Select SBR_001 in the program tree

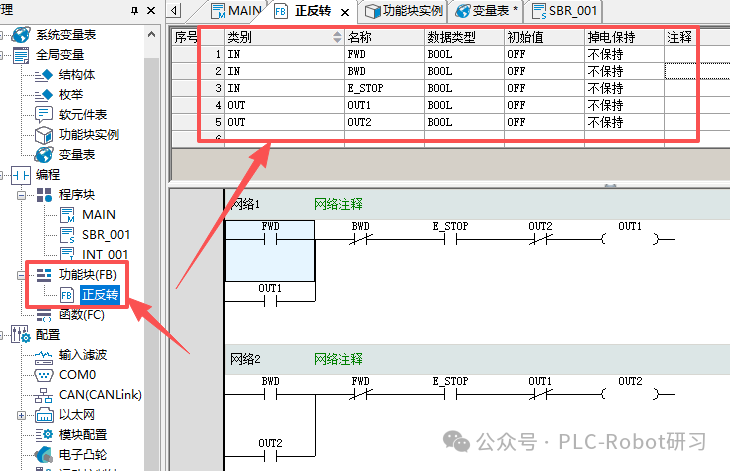106,235
